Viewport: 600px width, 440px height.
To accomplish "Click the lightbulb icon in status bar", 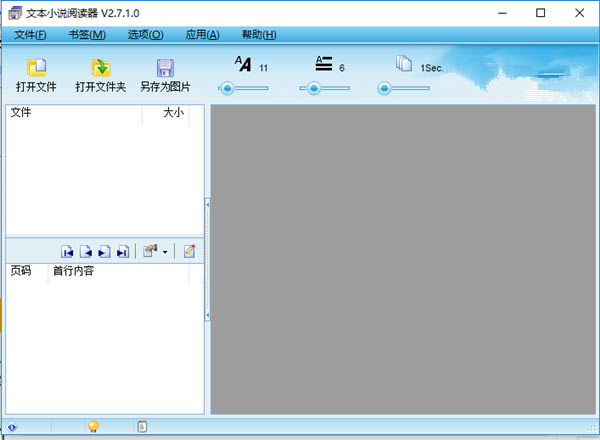I will [93, 426].
